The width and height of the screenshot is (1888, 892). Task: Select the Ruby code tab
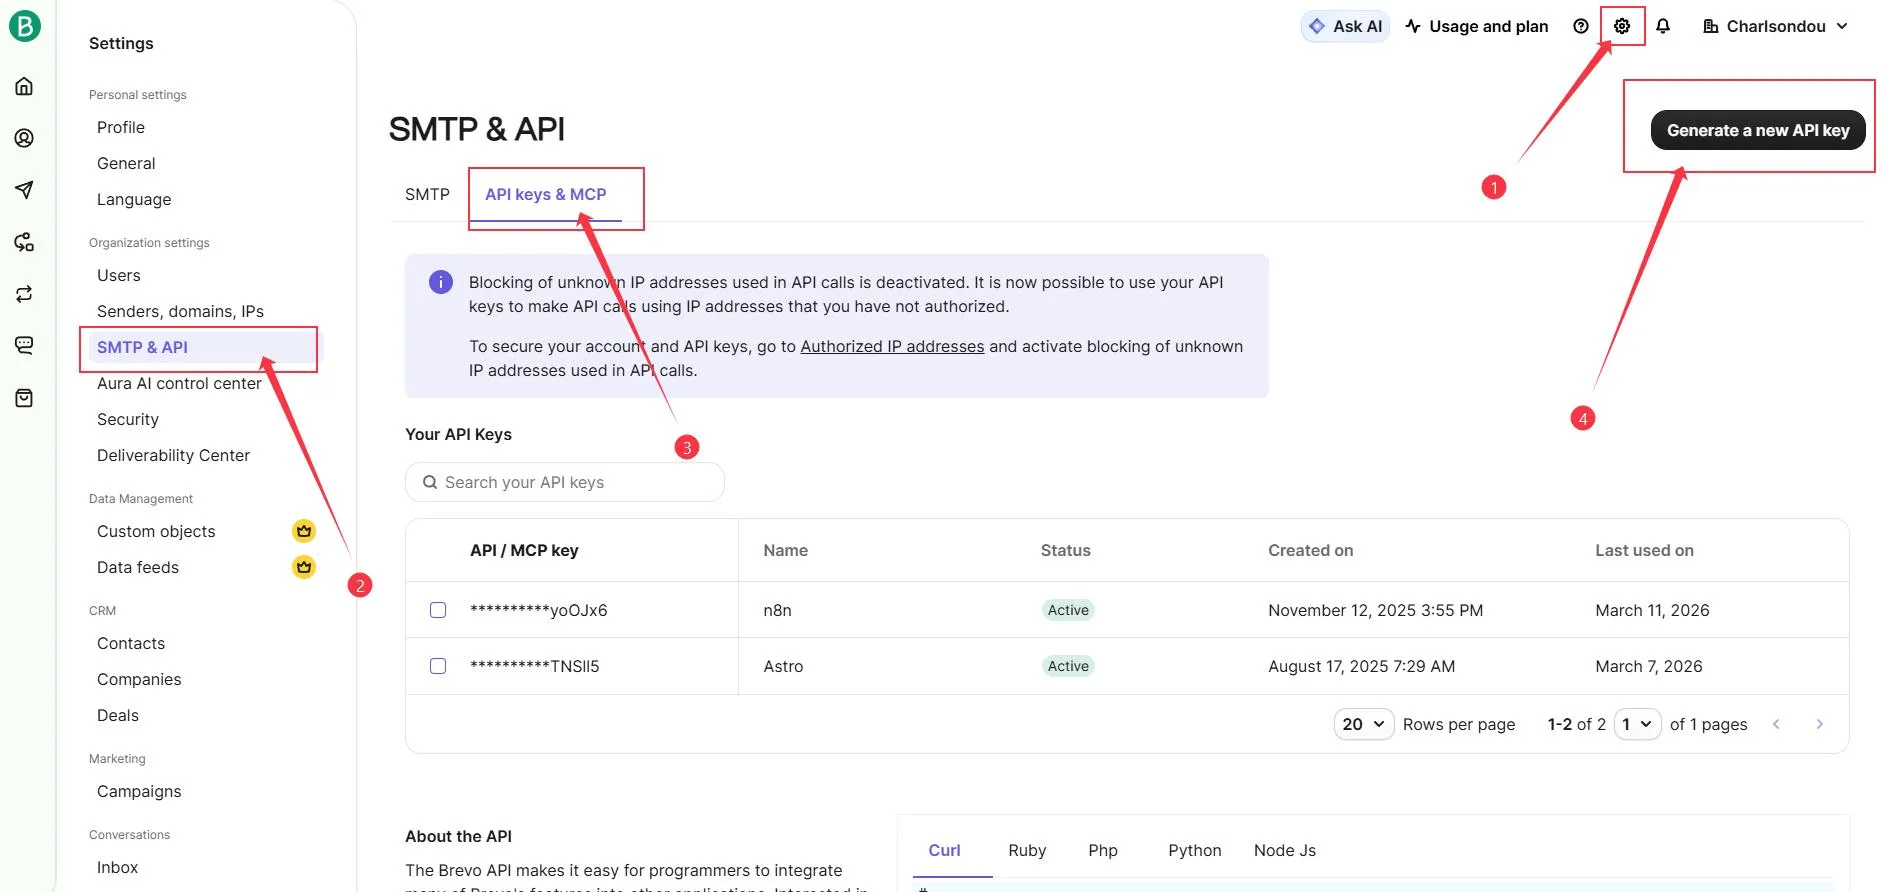coord(1027,850)
